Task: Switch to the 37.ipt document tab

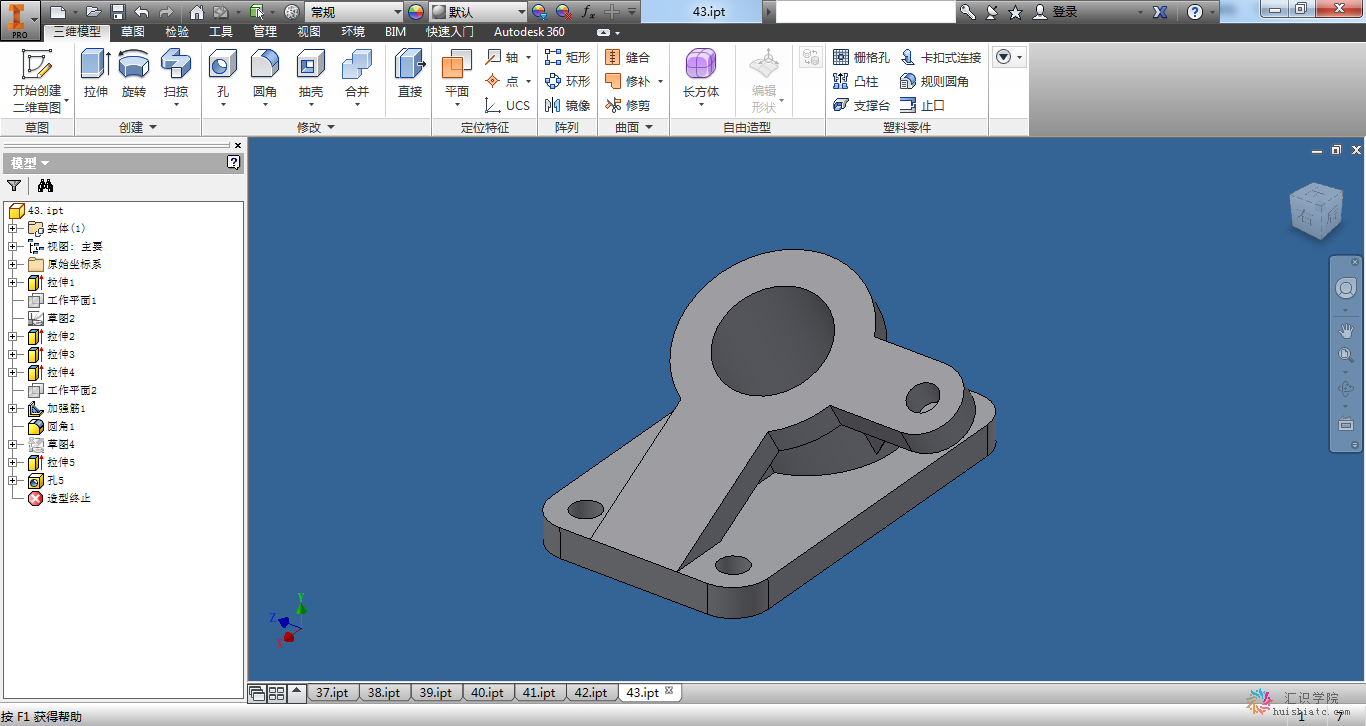Action: coord(331,692)
